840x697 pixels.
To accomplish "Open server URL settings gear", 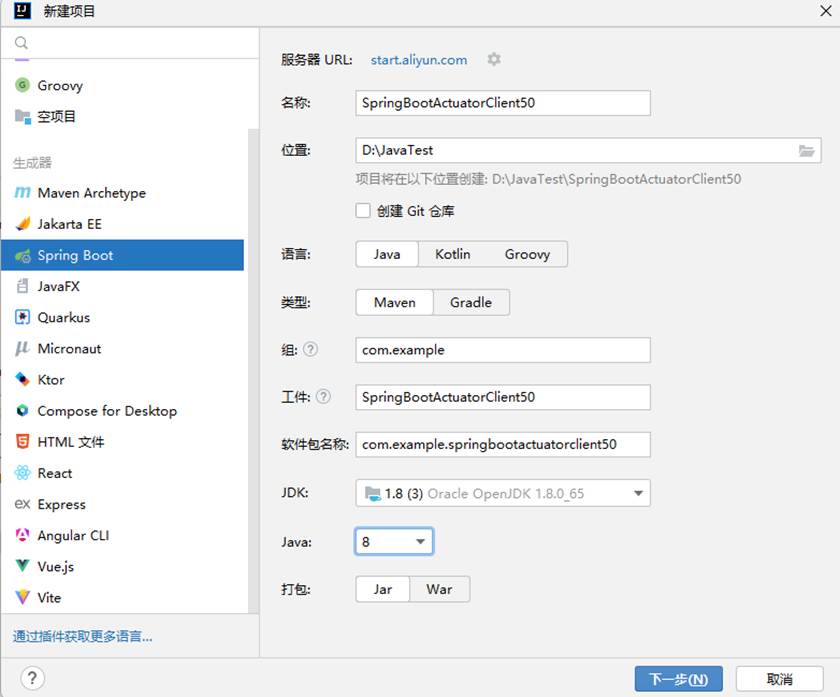I will click(494, 59).
